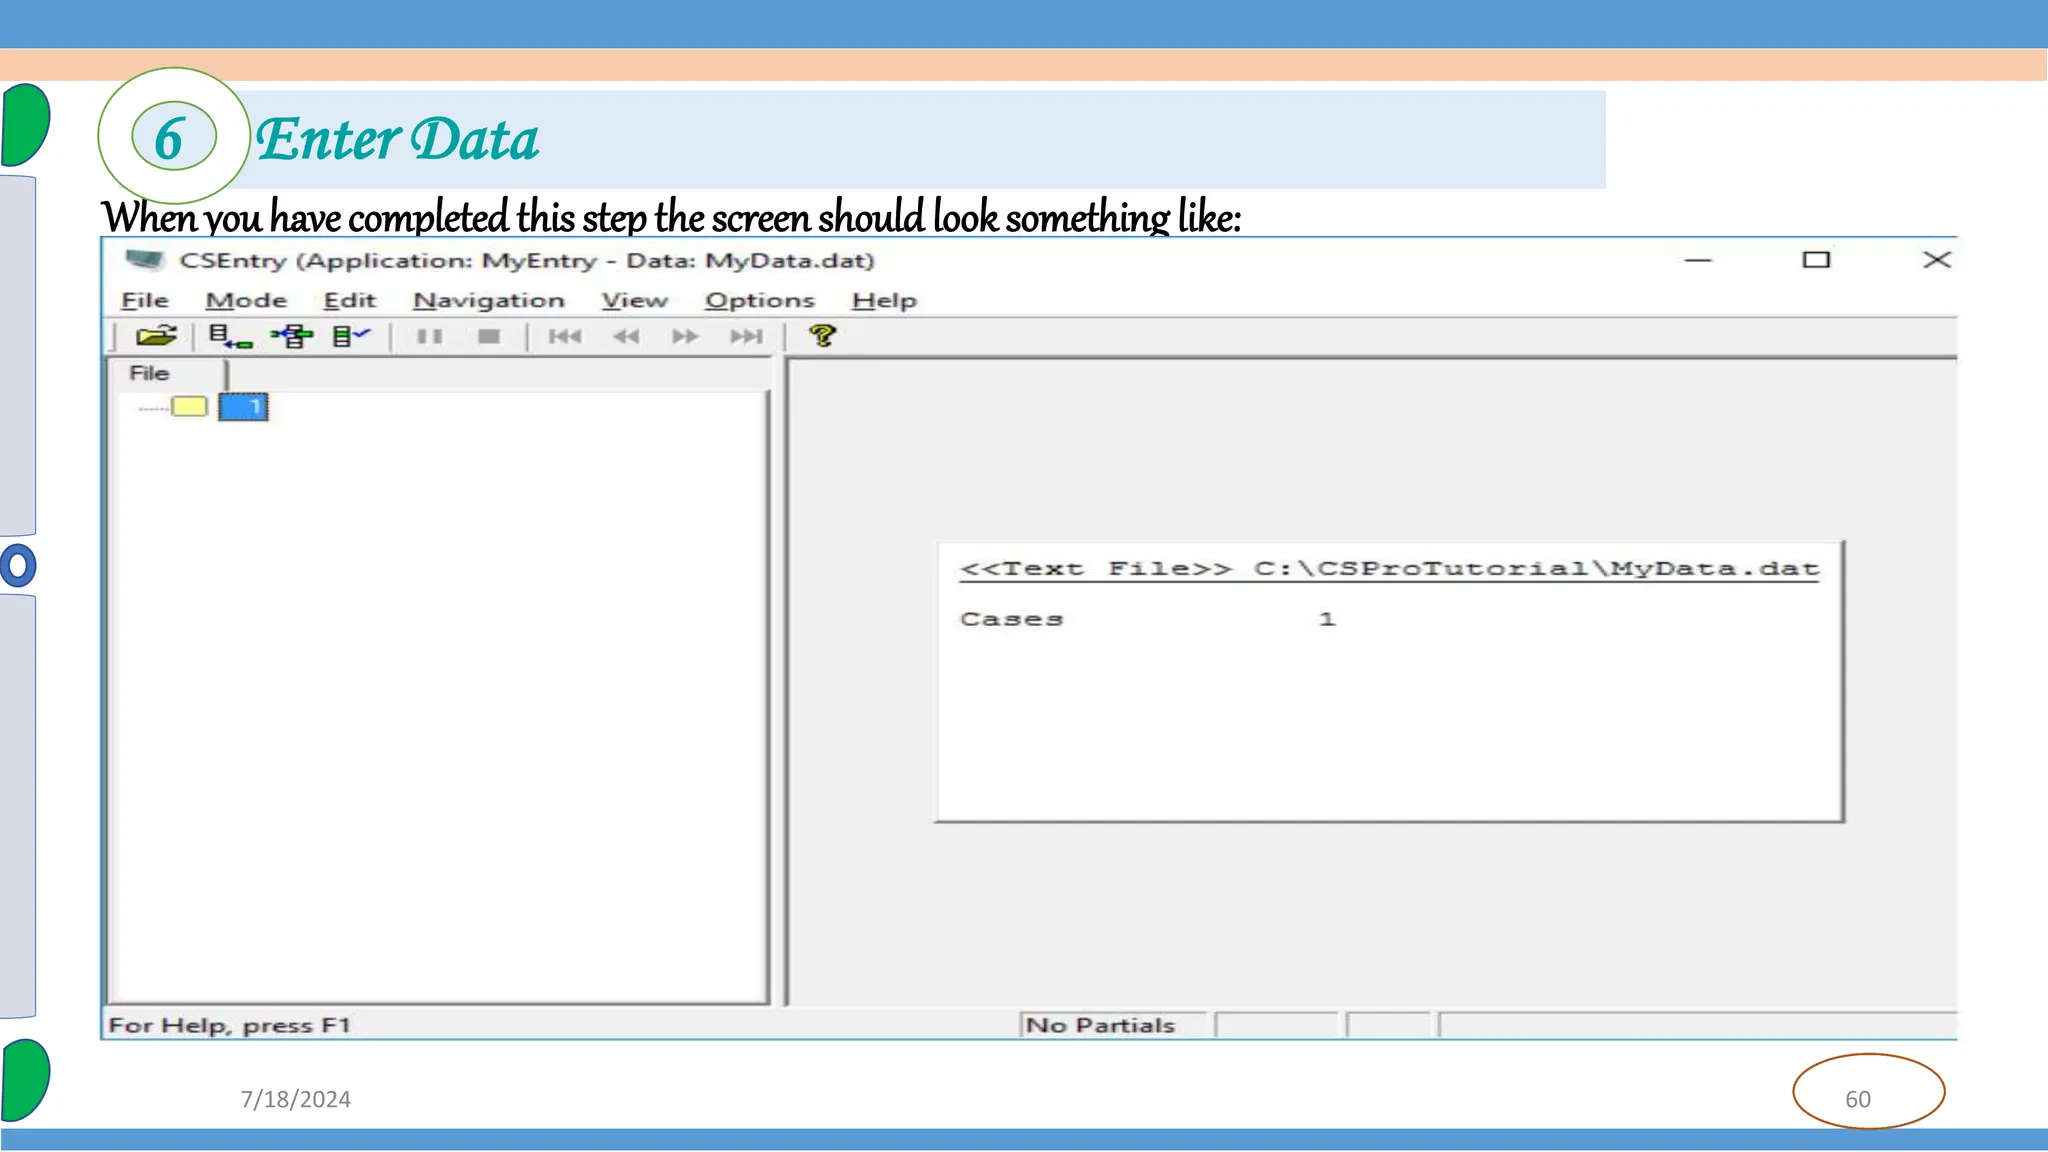2048x1152 pixels.
Task: Select case 1 in the case tree
Action: 243,407
